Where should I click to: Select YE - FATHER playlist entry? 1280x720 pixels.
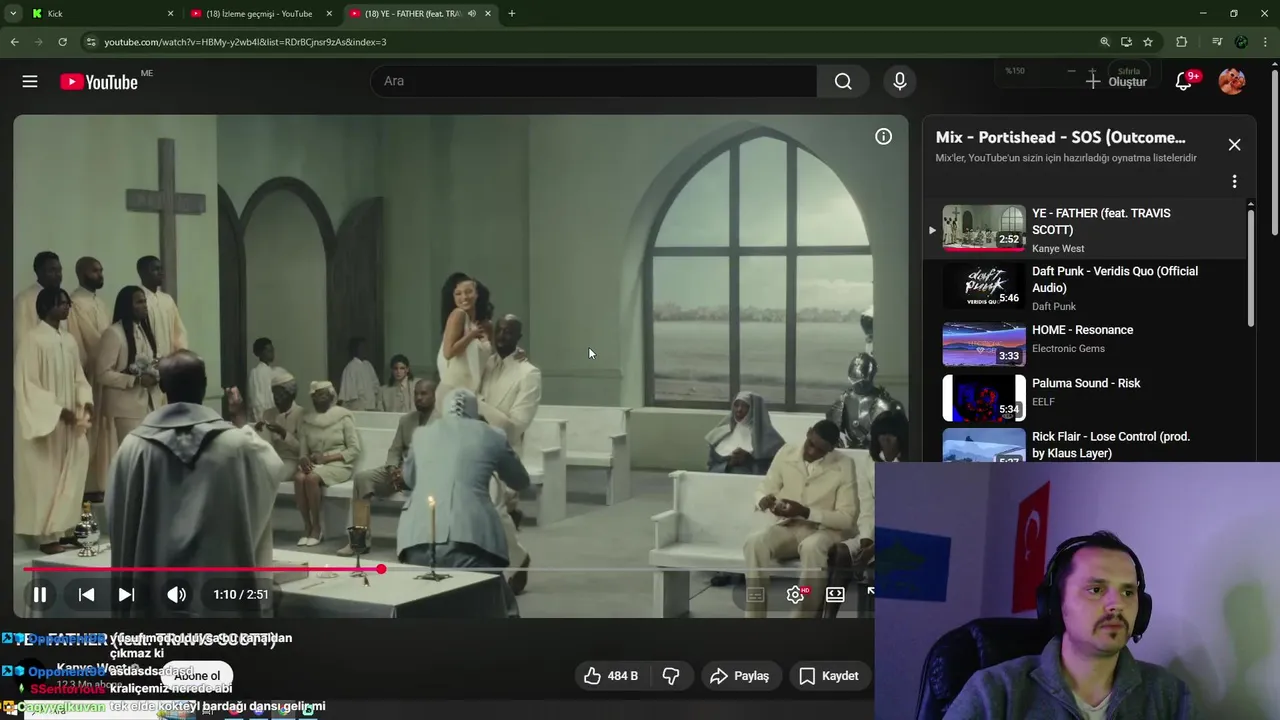point(1086,229)
